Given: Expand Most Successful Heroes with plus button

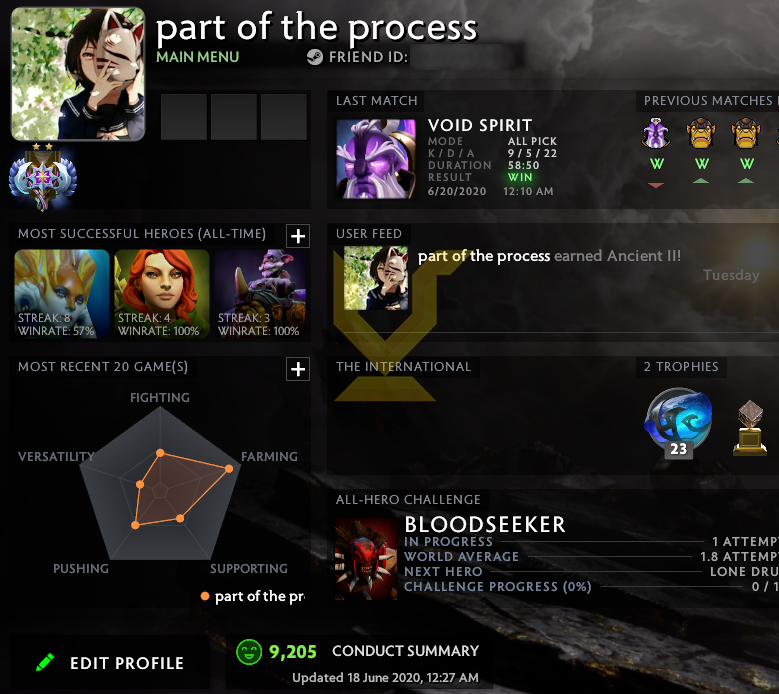Looking at the screenshot, I should (x=298, y=236).
